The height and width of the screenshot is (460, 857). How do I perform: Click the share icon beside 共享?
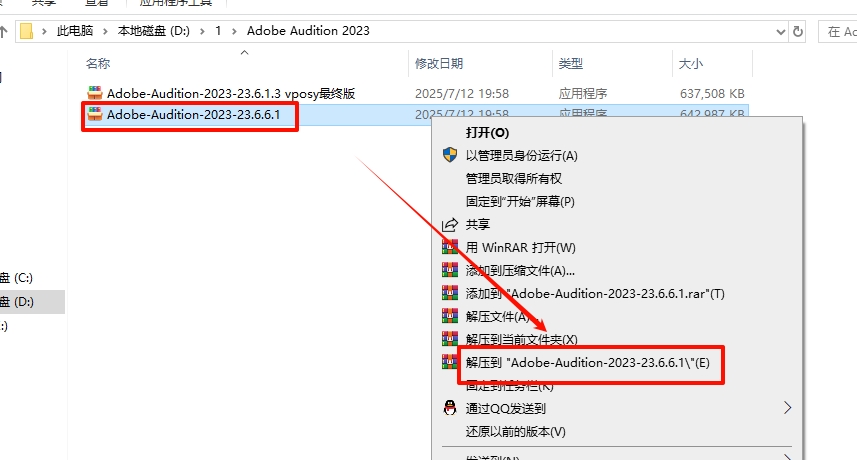[450, 224]
